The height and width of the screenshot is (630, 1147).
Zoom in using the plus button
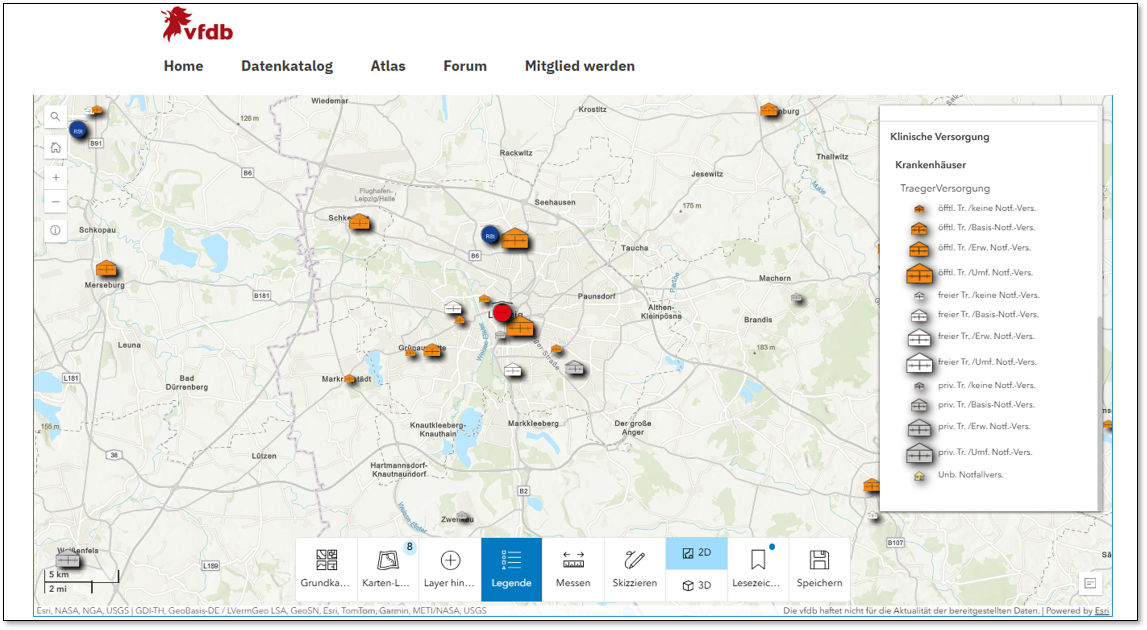point(55,177)
